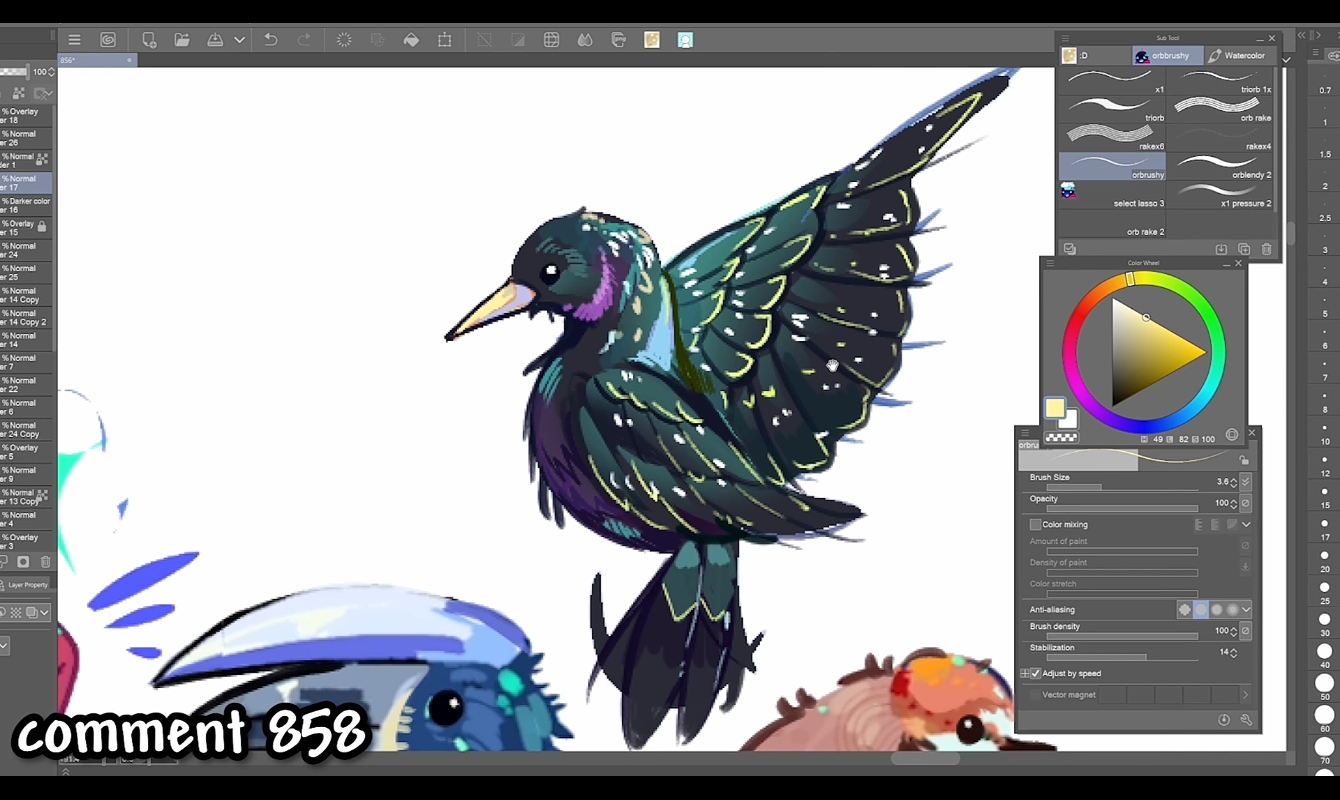The width and height of the screenshot is (1340, 800).
Task: Expand the Color mixing mode dropdown
Action: click(1246, 524)
